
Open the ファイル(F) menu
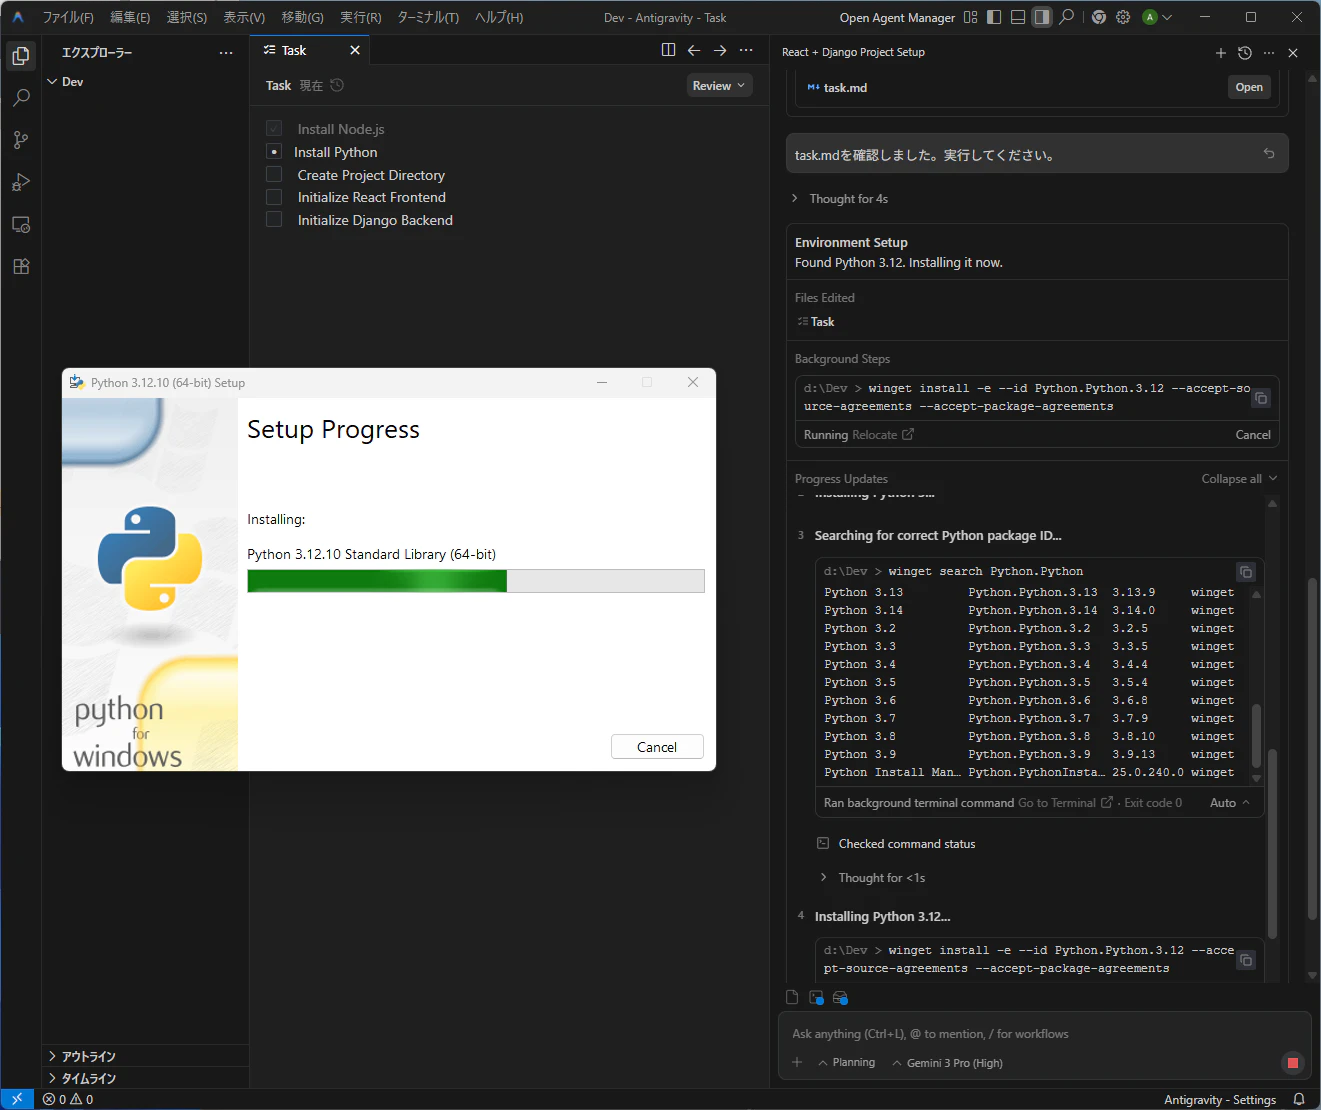pyautogui.click(x=68, y=17)
